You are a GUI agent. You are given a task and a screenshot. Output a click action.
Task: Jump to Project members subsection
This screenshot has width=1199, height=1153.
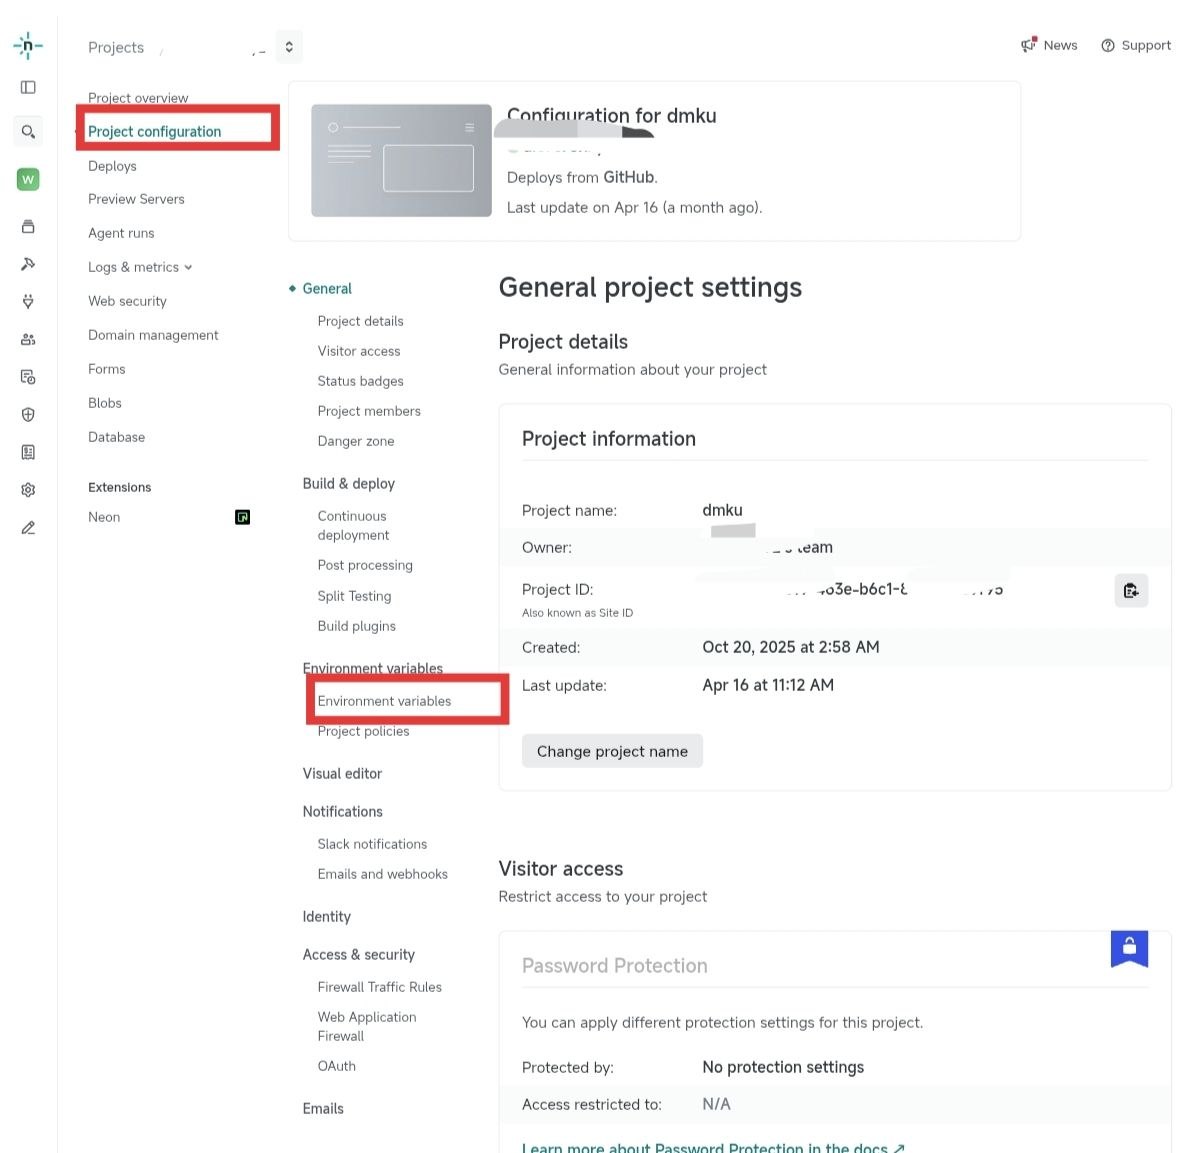369,411
